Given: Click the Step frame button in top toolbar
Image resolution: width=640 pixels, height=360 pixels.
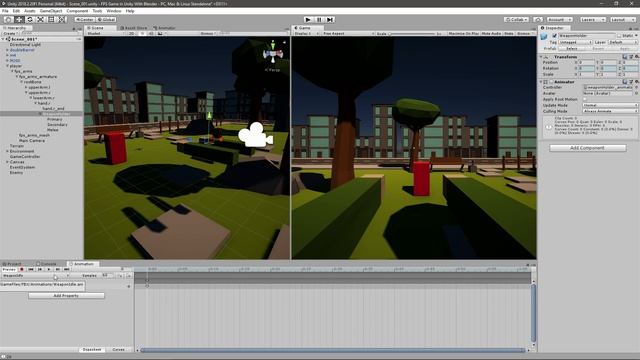Looking at the screenshot, I should (330, 19).
